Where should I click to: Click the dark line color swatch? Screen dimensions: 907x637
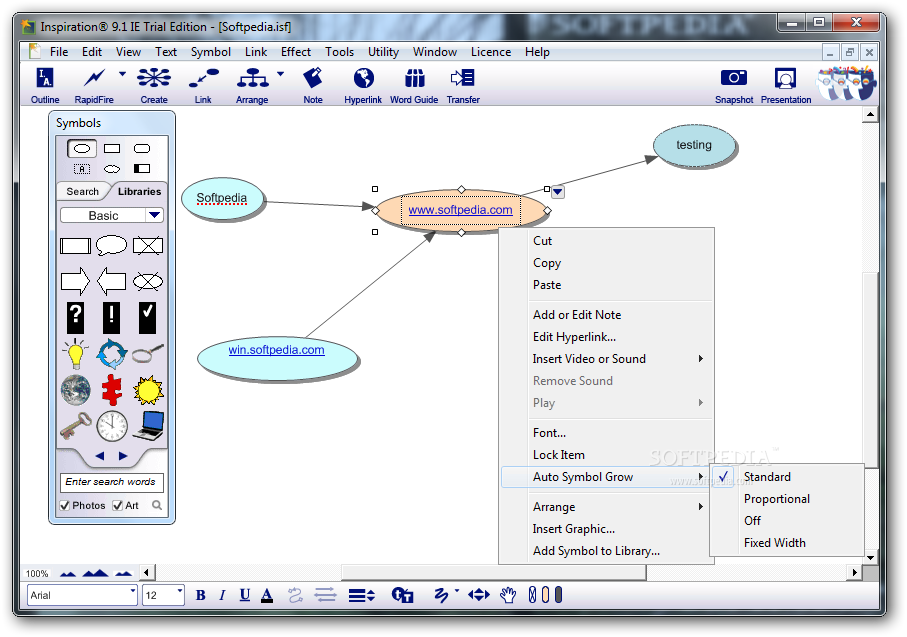[558, 595]
